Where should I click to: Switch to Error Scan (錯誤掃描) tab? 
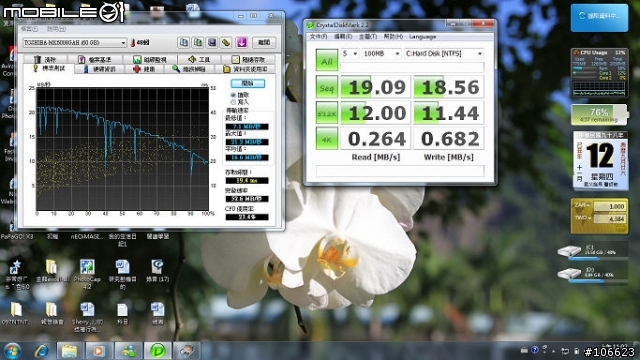tap(190, 69)
